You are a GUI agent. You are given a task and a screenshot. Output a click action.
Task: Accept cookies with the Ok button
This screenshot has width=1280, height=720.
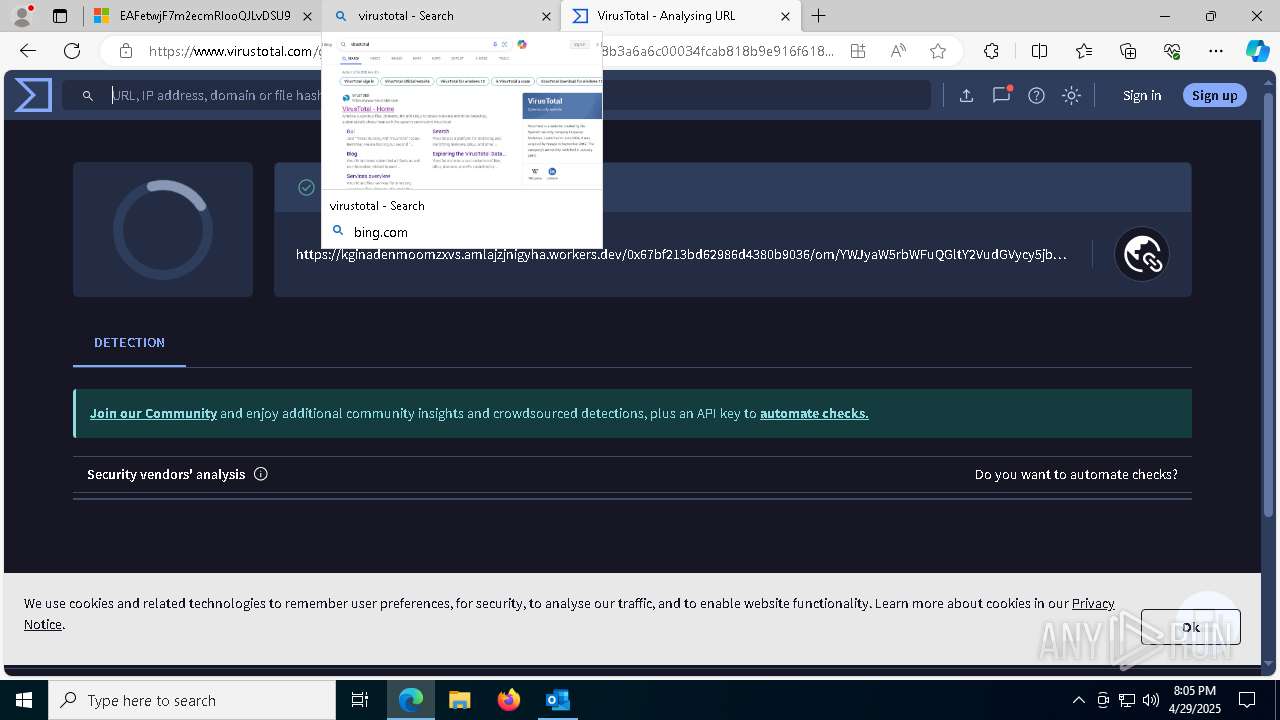1190,627
